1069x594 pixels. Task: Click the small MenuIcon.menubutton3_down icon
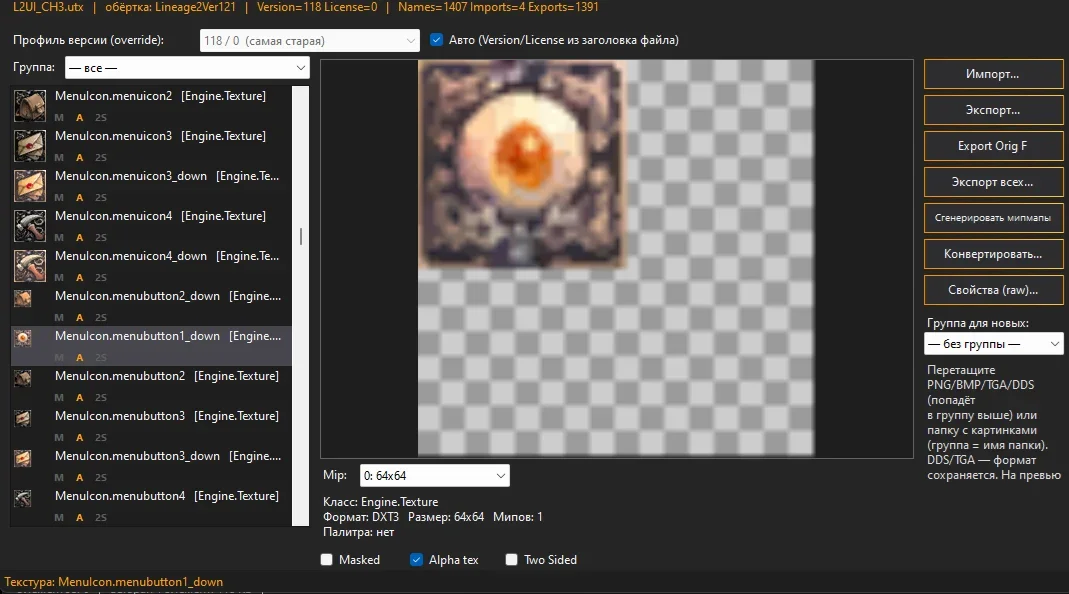(22, 458)
